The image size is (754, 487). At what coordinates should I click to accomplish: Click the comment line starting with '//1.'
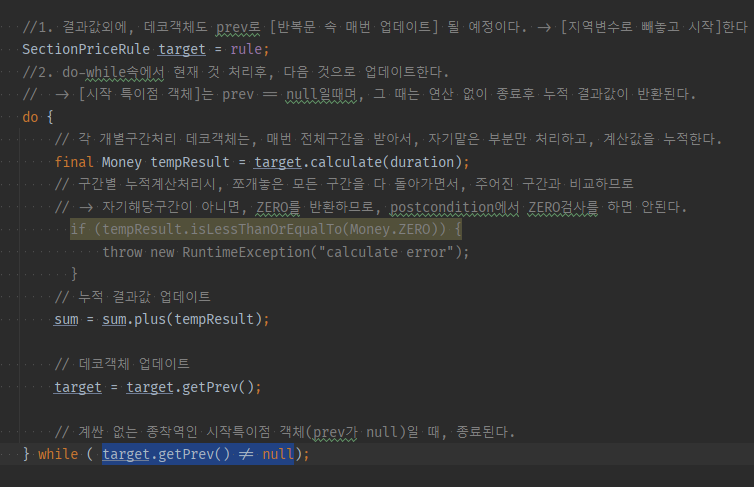click(385, 27)
